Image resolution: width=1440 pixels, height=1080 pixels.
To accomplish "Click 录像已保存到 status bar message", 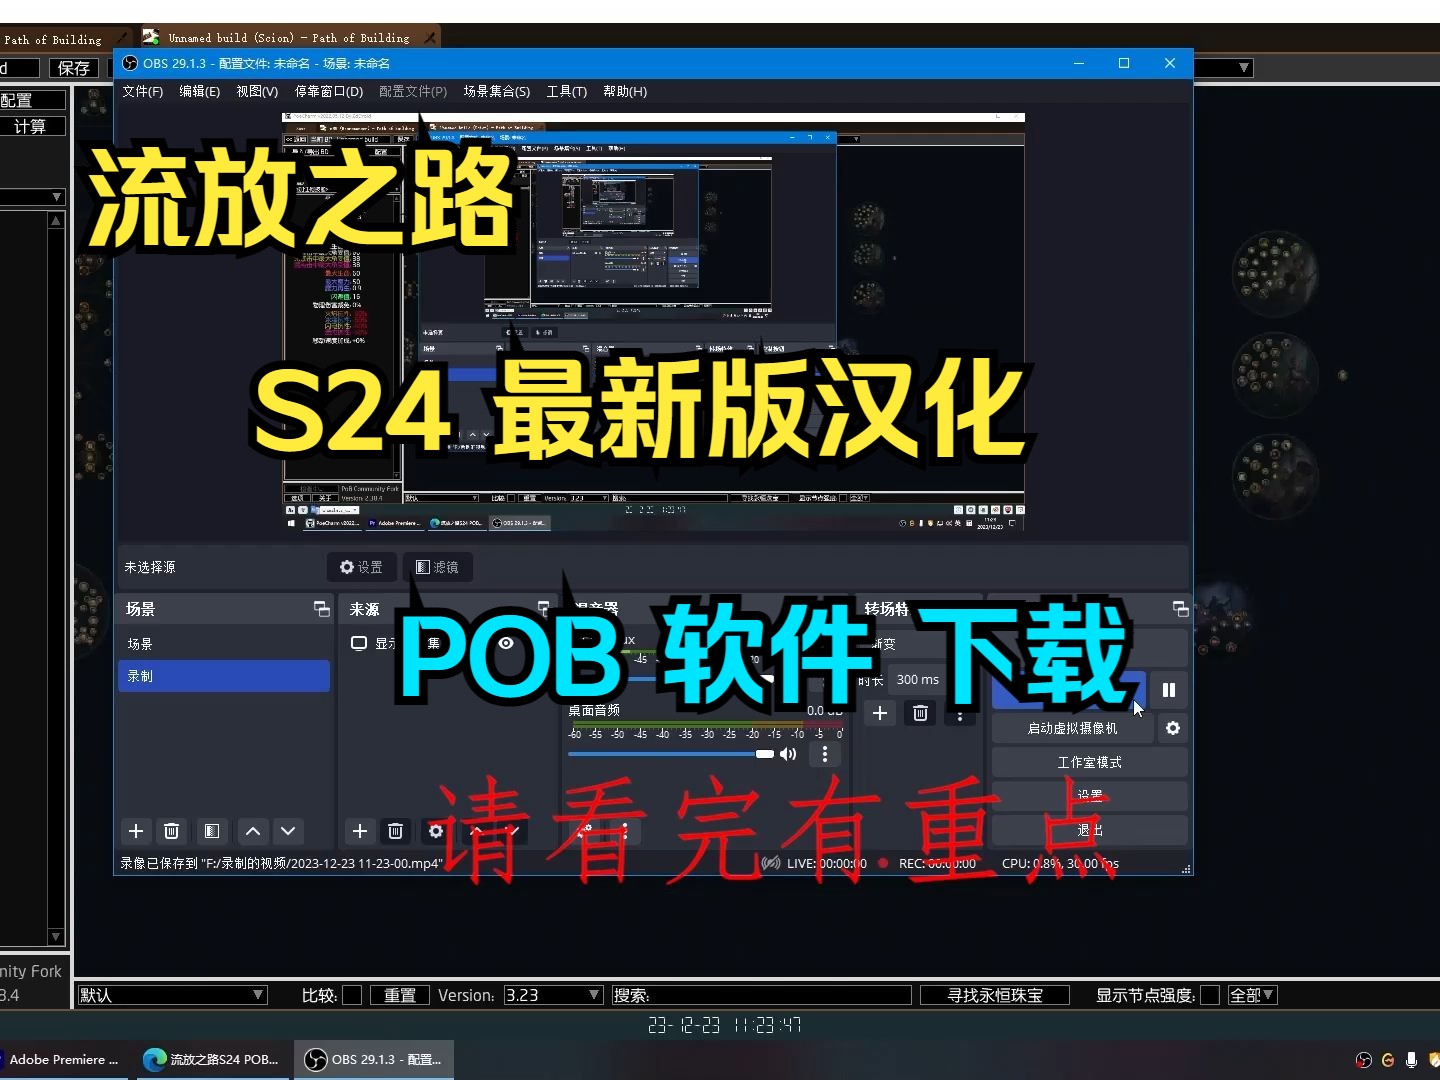I will point(281,863).
